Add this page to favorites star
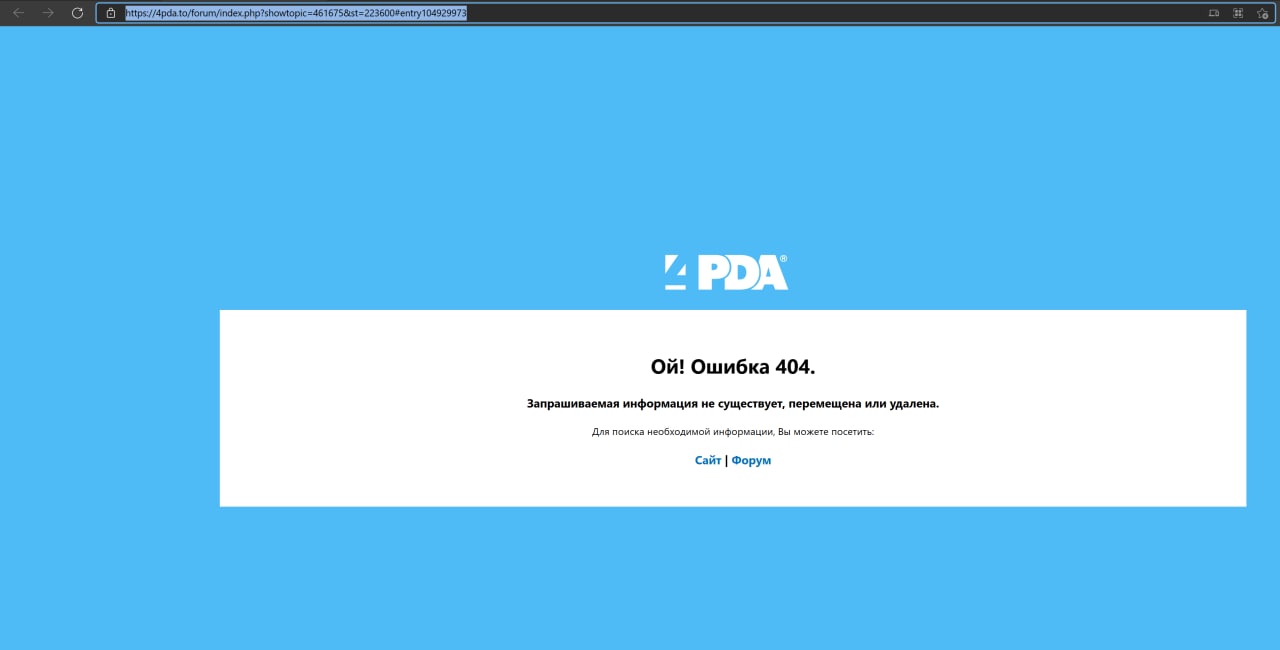The width and height of the screenshot is (1280, 650). point(1262,13)
